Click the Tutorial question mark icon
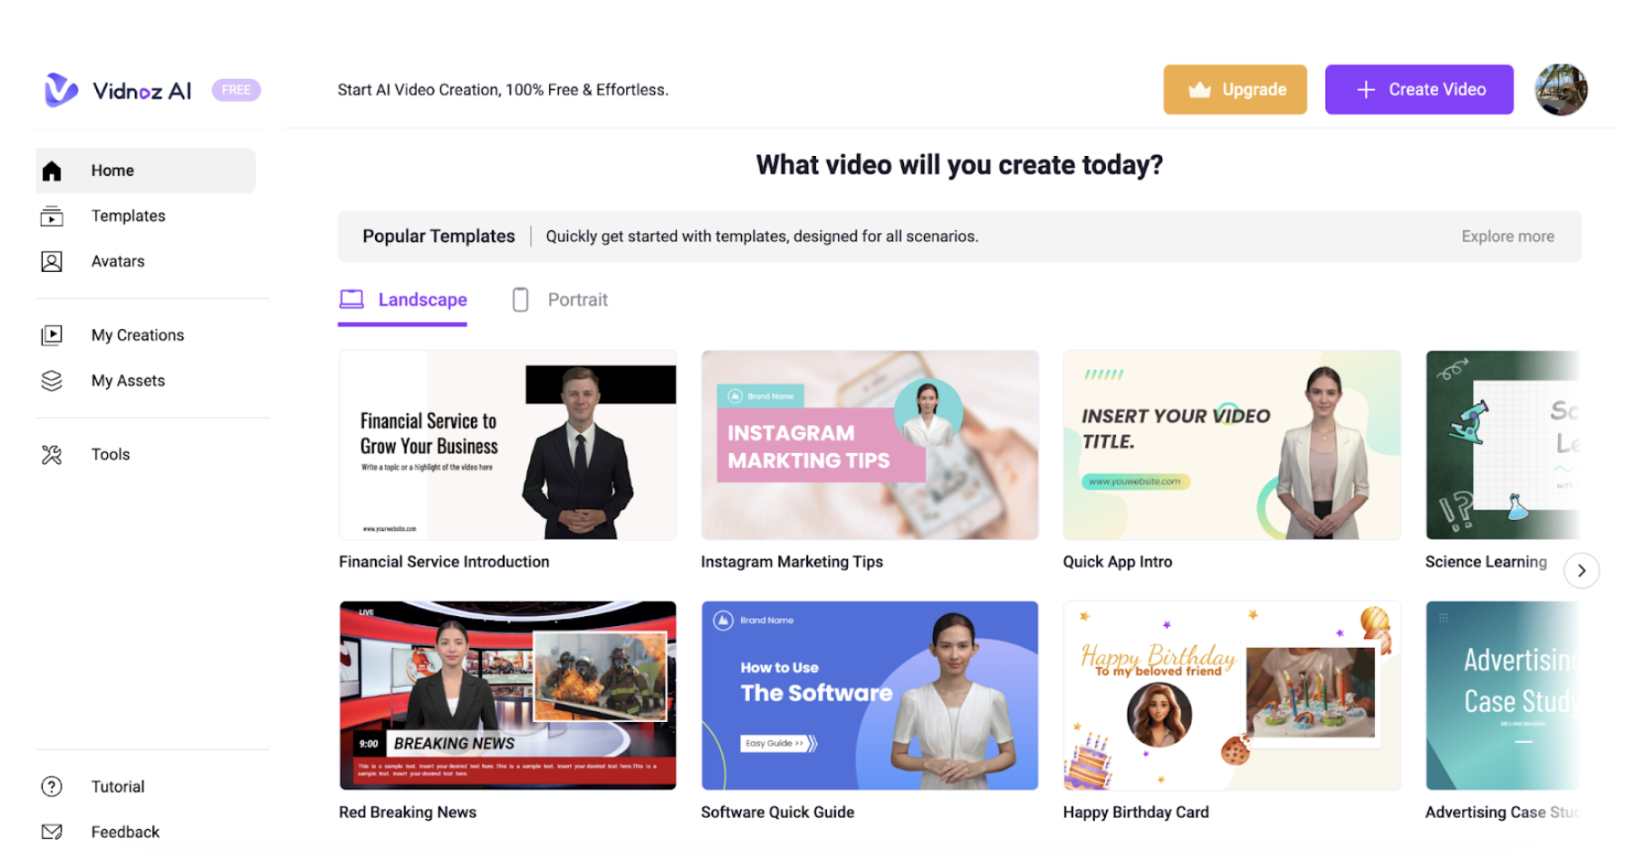Image resolution: width=1636 pixels, height=858 pixels. (x=52, y=787)
